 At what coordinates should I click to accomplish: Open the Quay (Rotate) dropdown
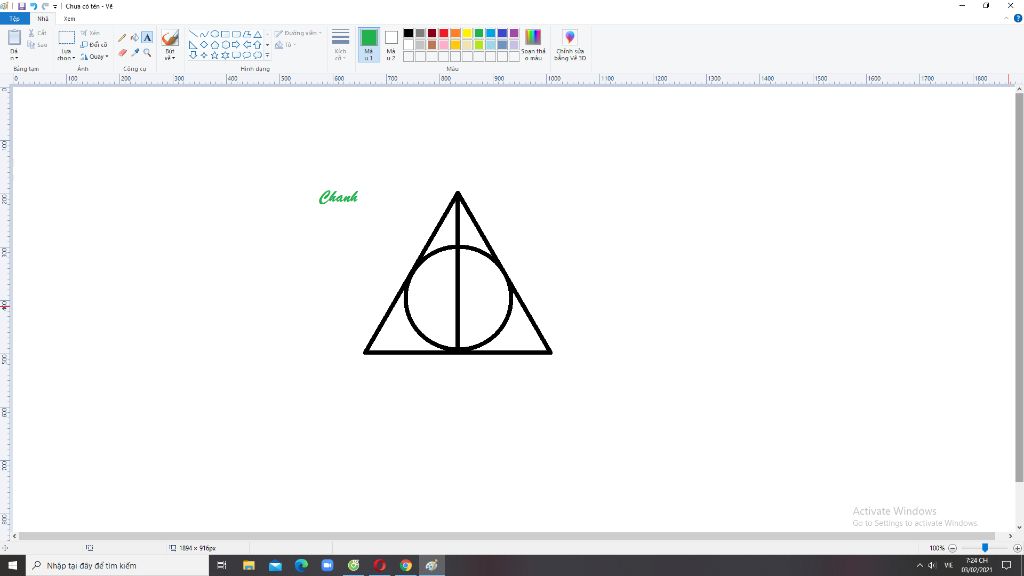[x=95, y=57]
